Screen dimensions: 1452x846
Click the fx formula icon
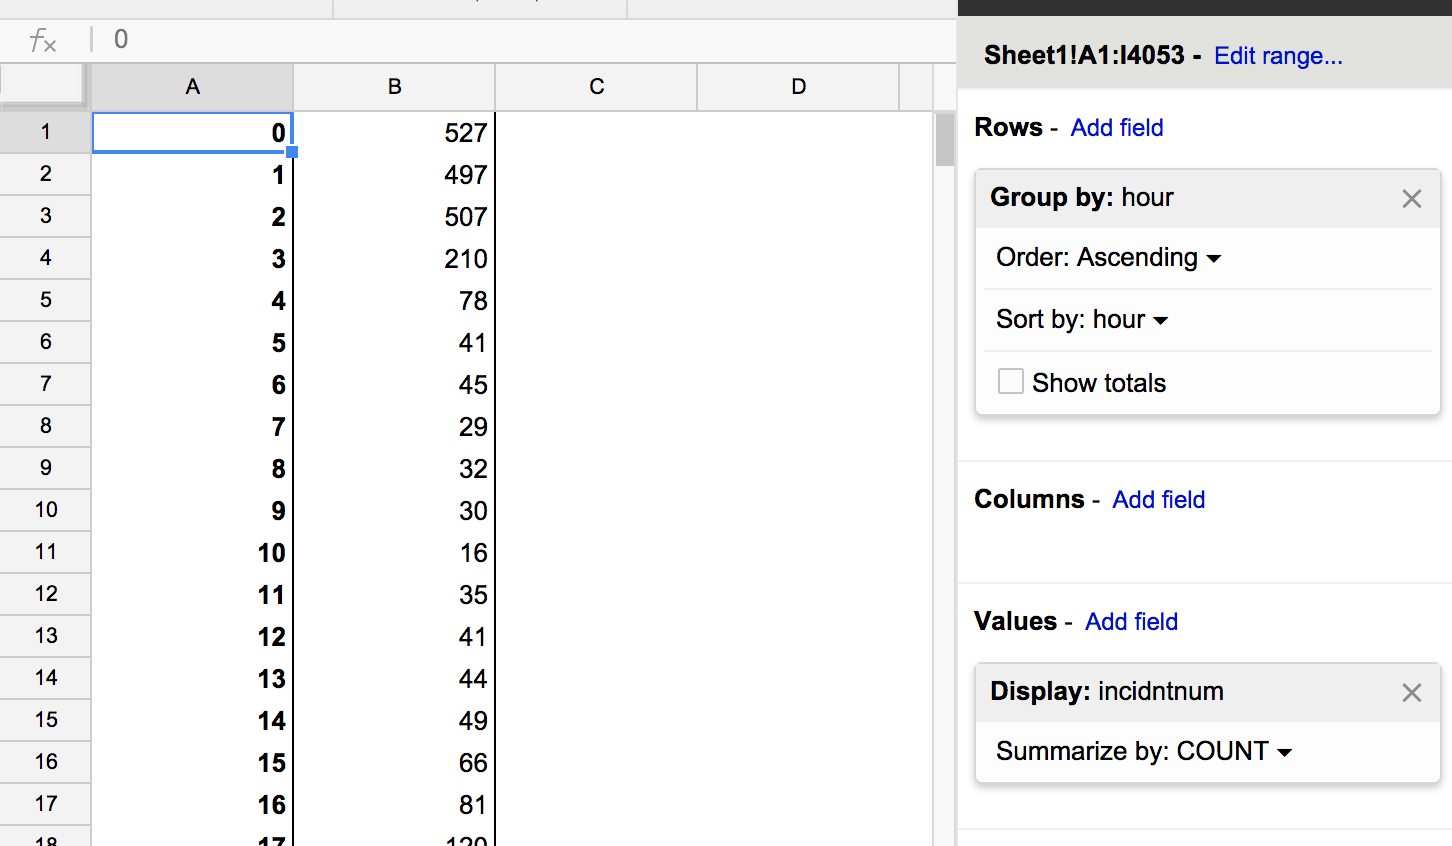click(x=42, y=40)
